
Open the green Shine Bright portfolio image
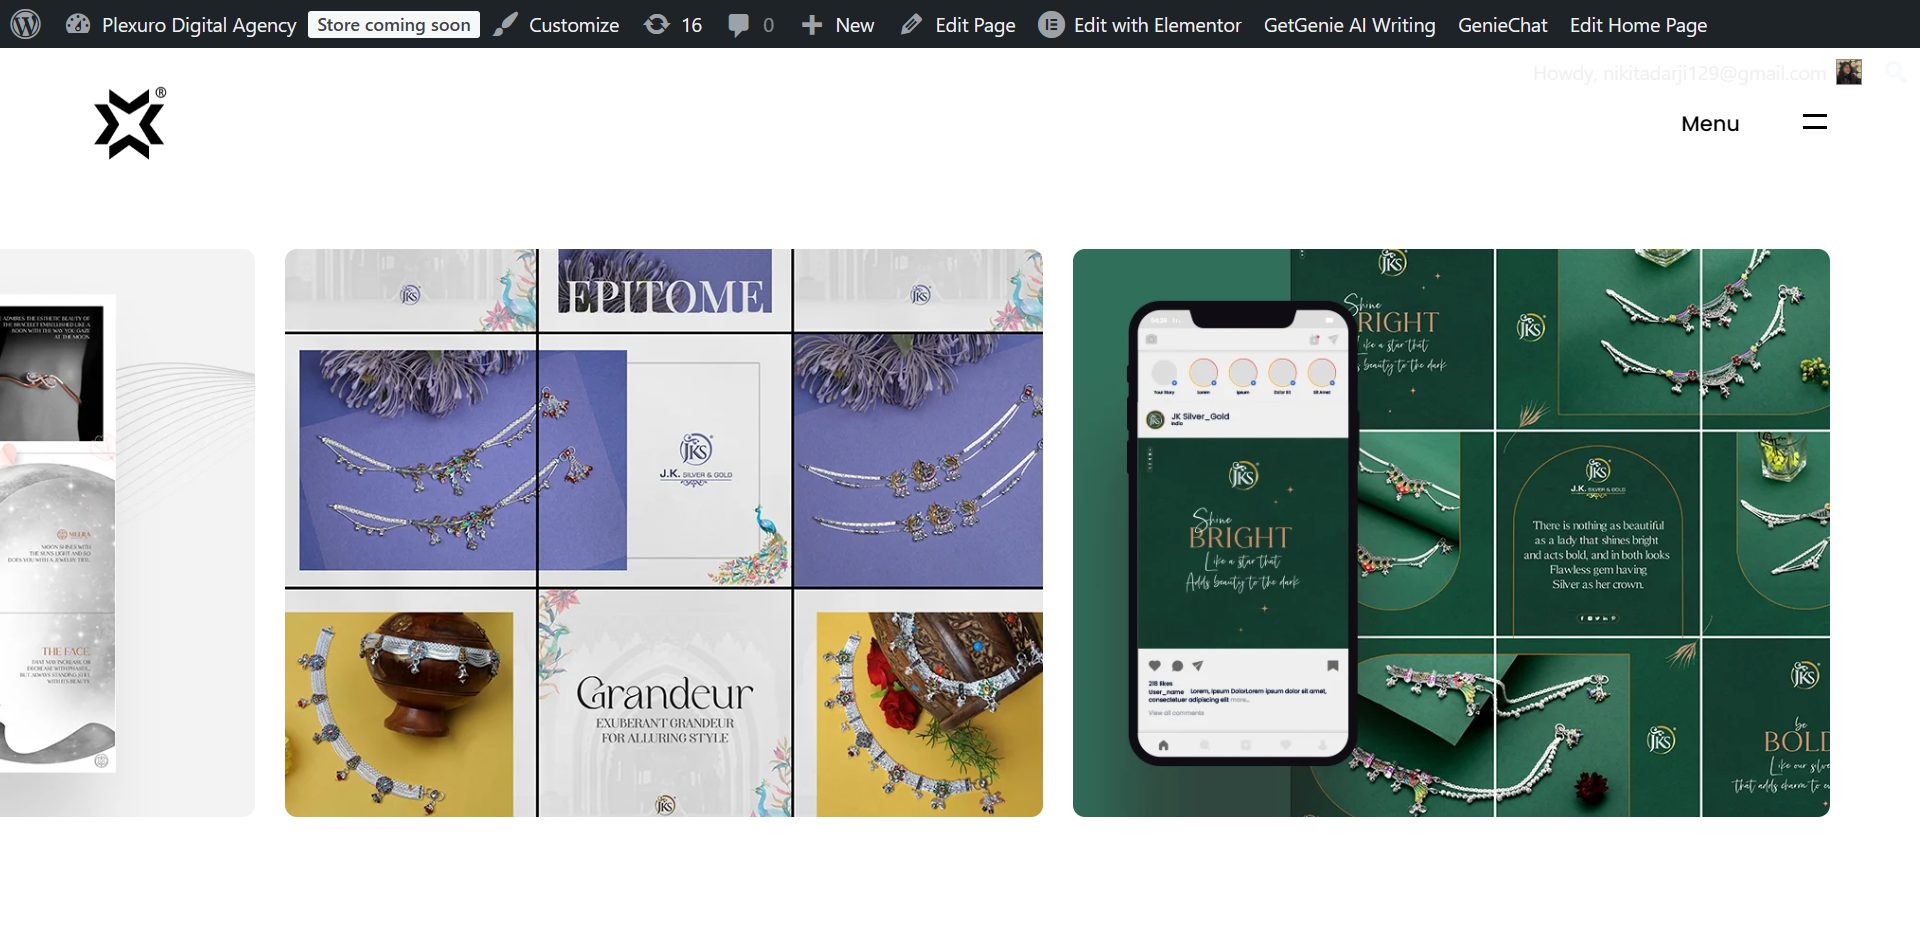pos(1451,533)
